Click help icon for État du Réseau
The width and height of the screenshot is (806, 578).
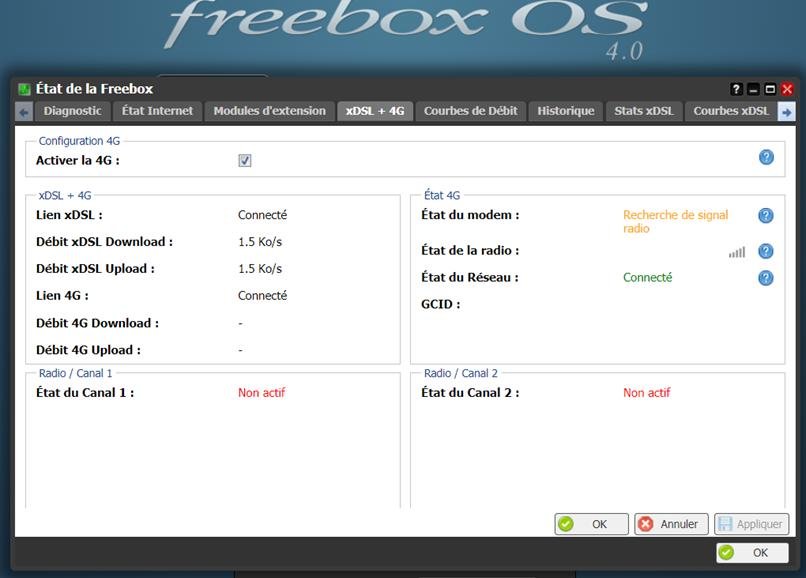766,278
